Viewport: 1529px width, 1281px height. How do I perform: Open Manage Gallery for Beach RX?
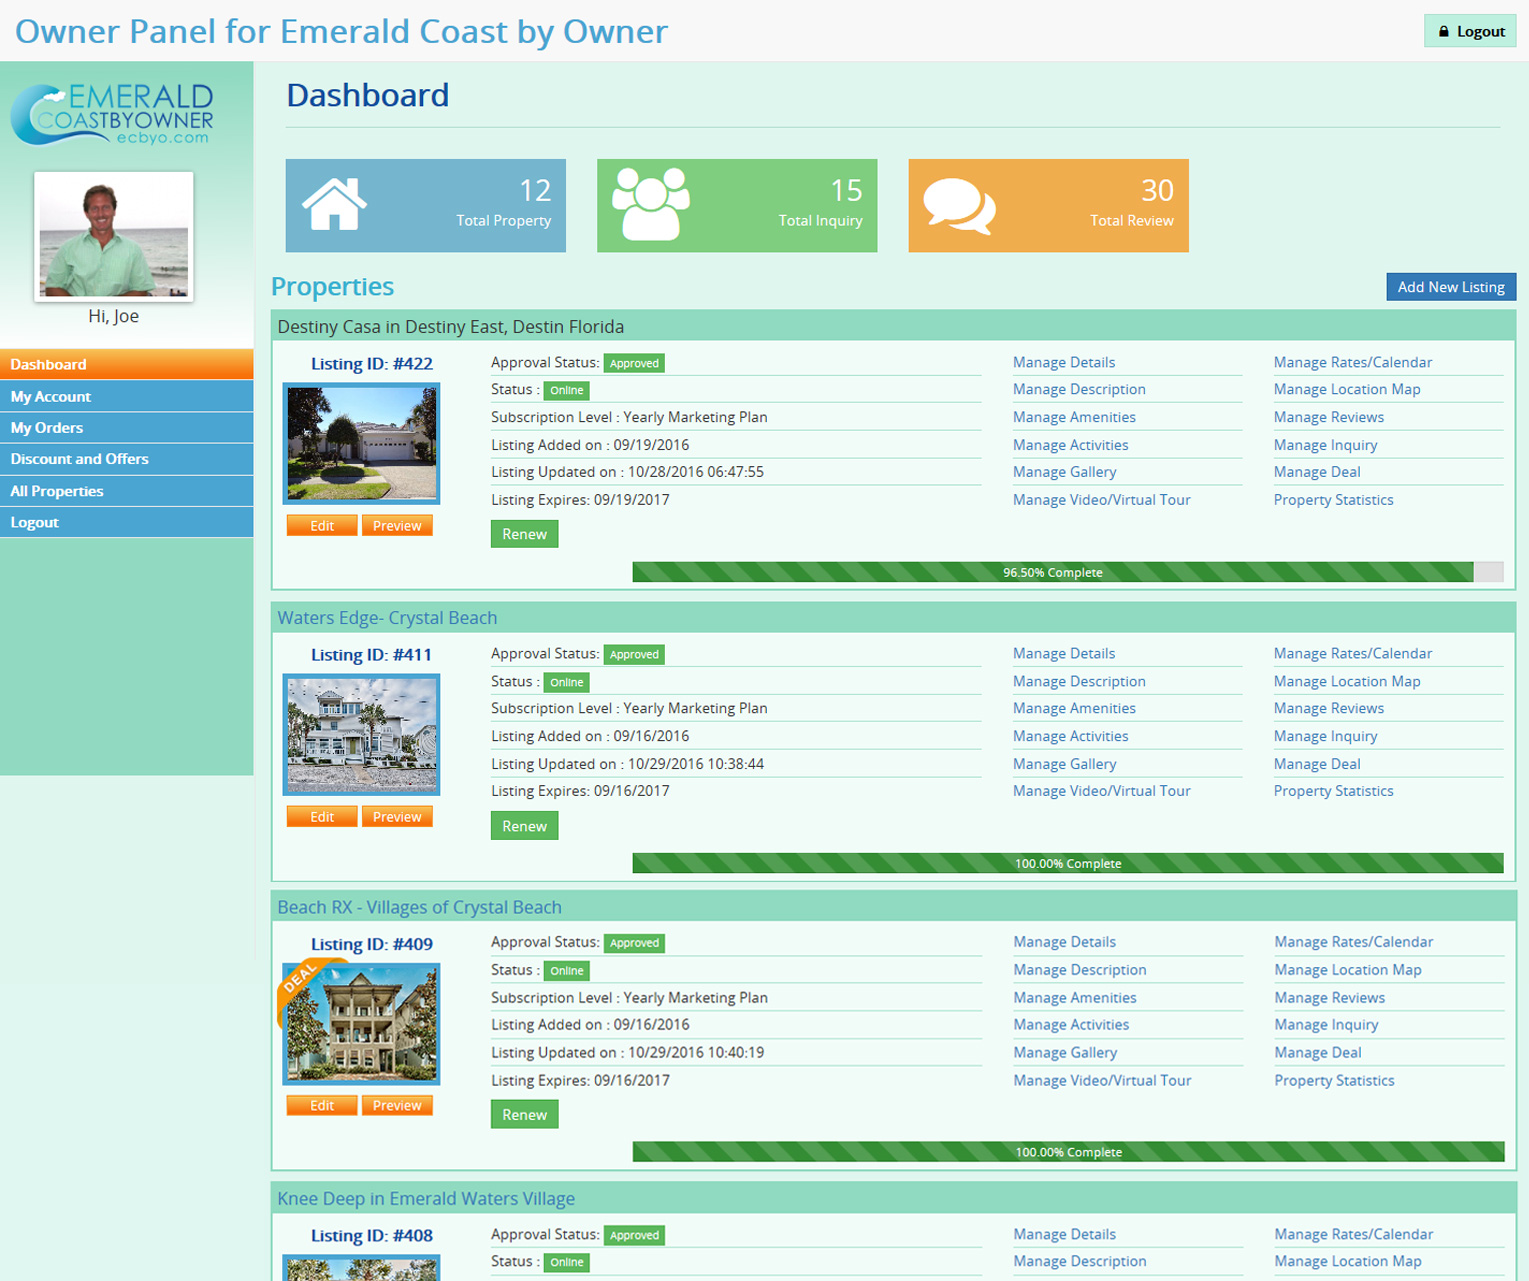[x=1065, y=1052]
